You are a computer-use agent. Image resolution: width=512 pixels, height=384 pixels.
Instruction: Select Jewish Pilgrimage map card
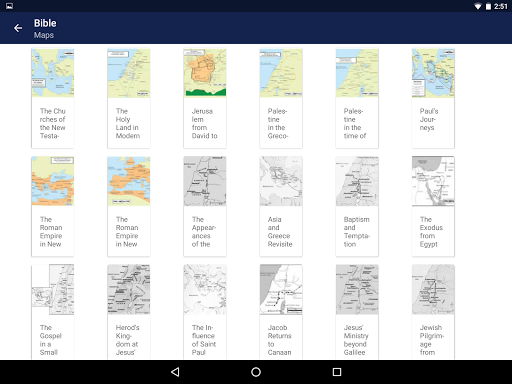433,312
